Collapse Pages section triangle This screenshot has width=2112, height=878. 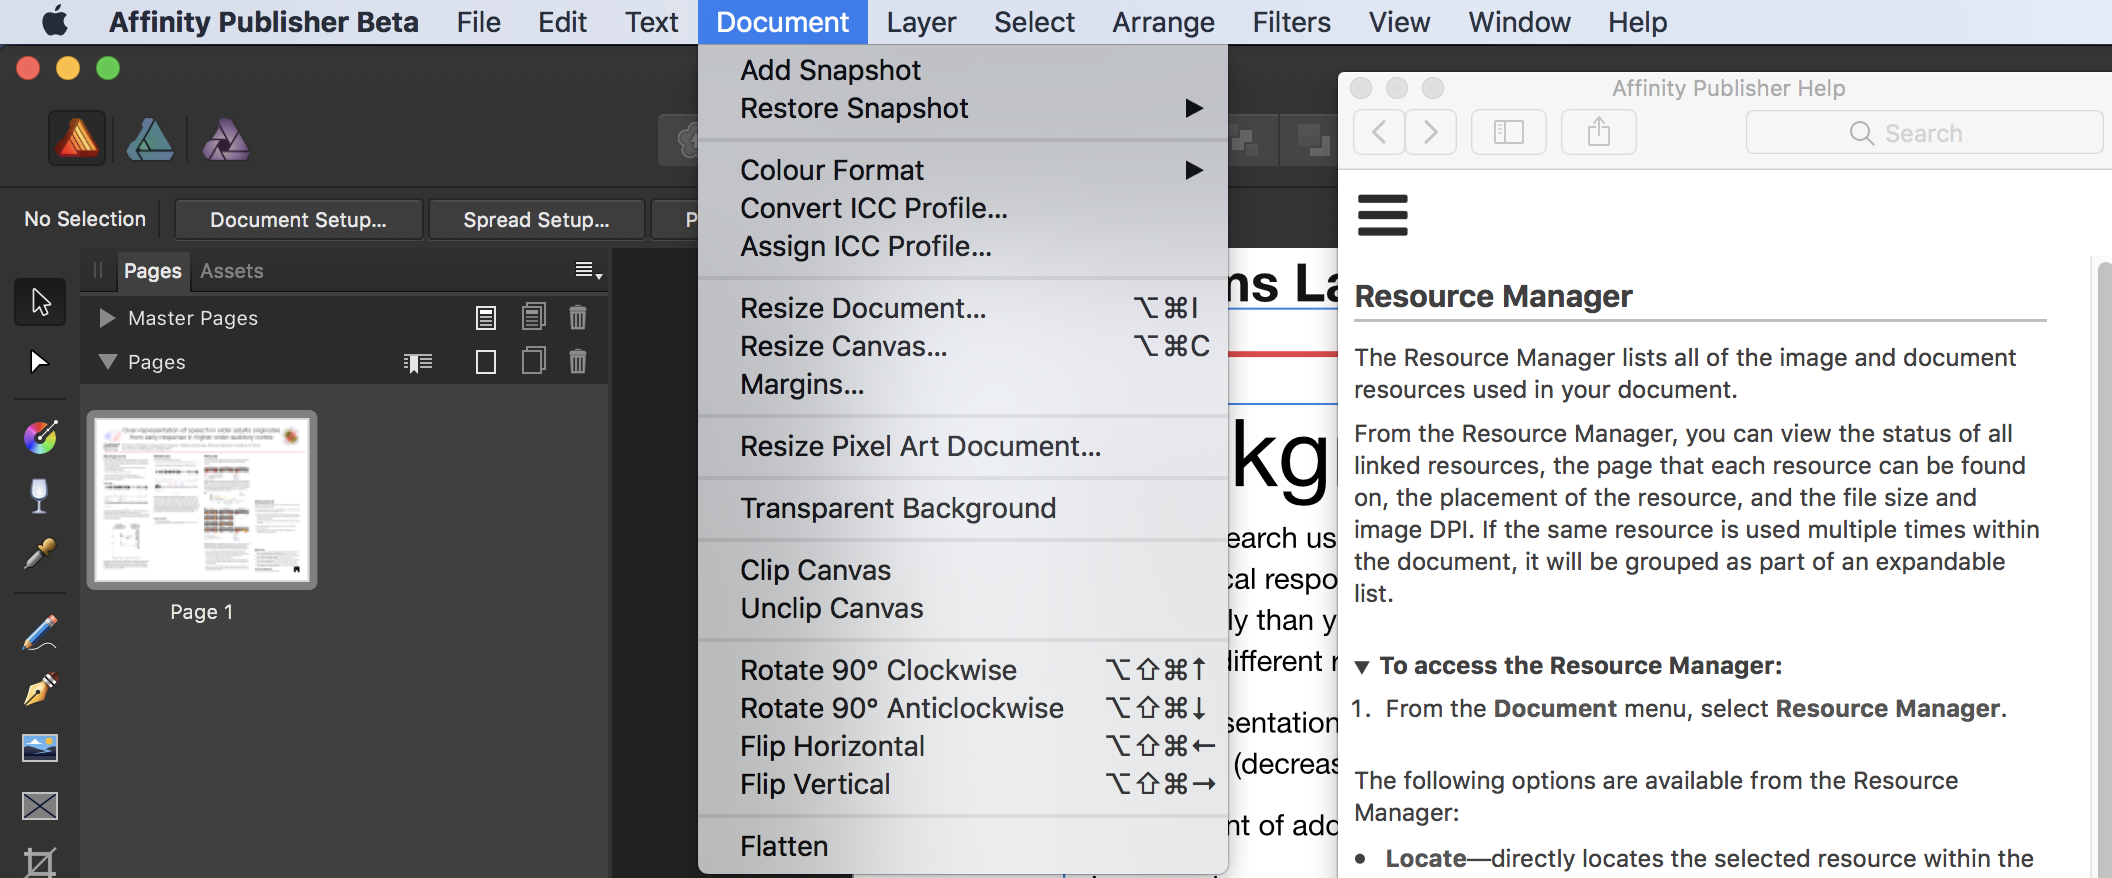[x=108, y=361]
